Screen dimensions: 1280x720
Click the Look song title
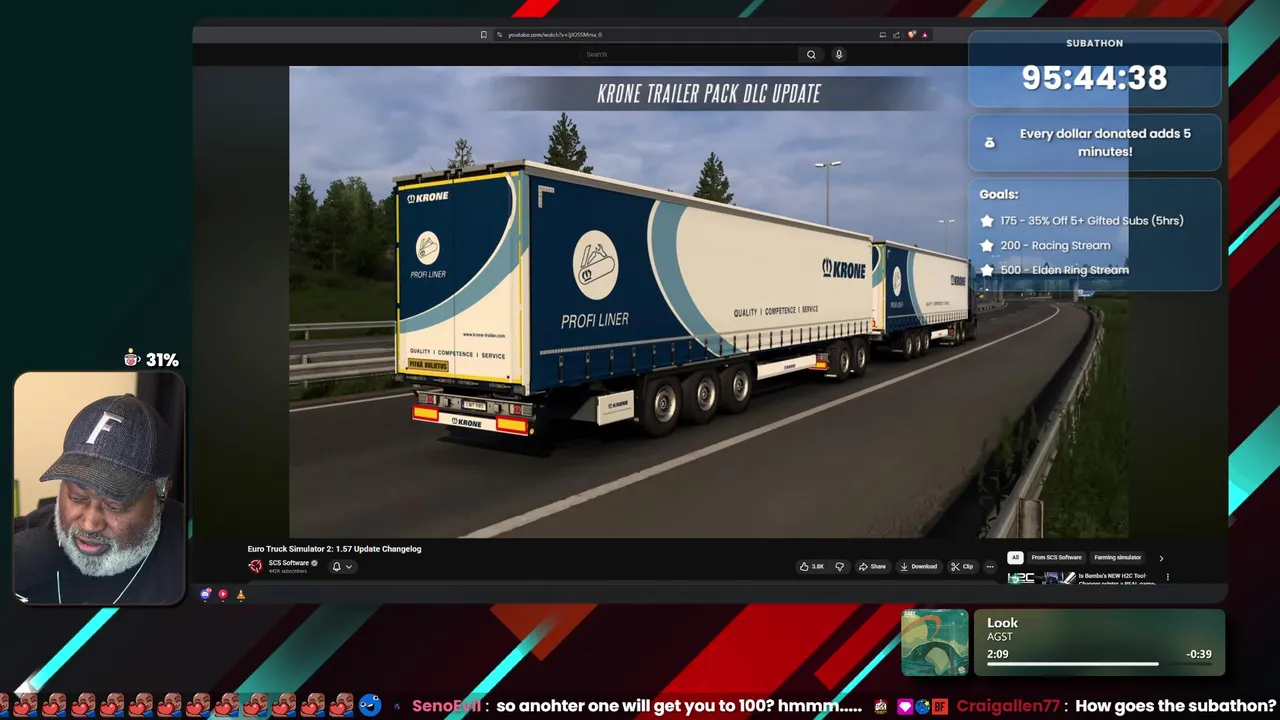[x=1002, y=622]
